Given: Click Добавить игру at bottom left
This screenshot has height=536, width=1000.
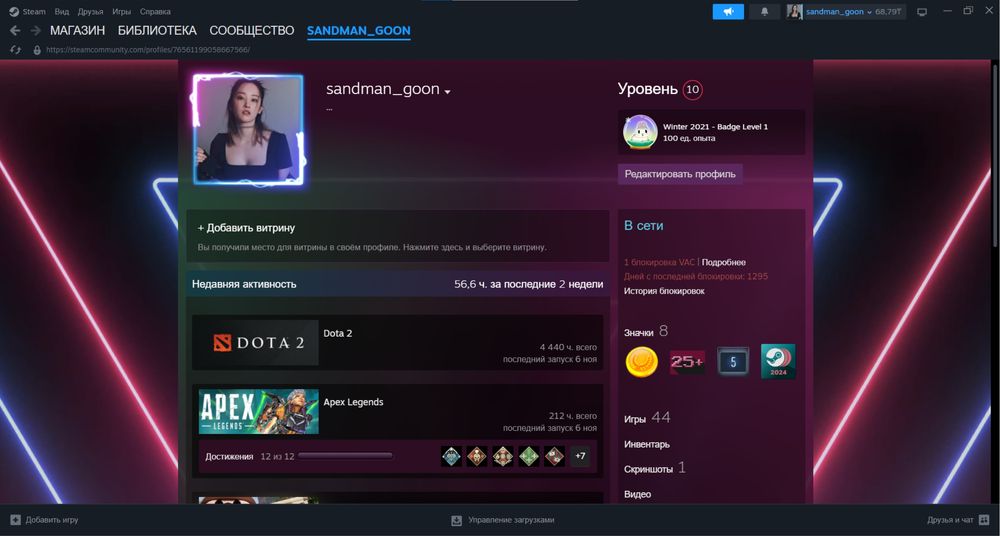Looking at the screenshot, I should tap(52, 520).
